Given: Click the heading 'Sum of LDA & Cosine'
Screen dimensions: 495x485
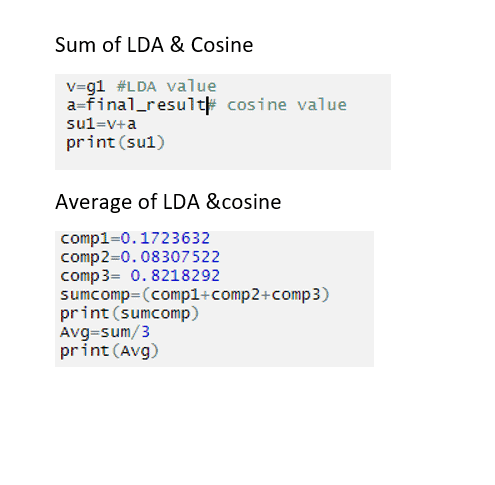Looking at the screenshot, I should coord(154,45).
